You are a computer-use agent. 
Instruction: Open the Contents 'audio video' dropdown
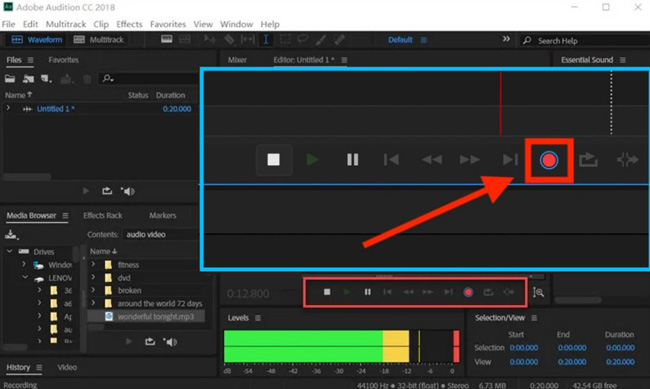click(161, 235)
